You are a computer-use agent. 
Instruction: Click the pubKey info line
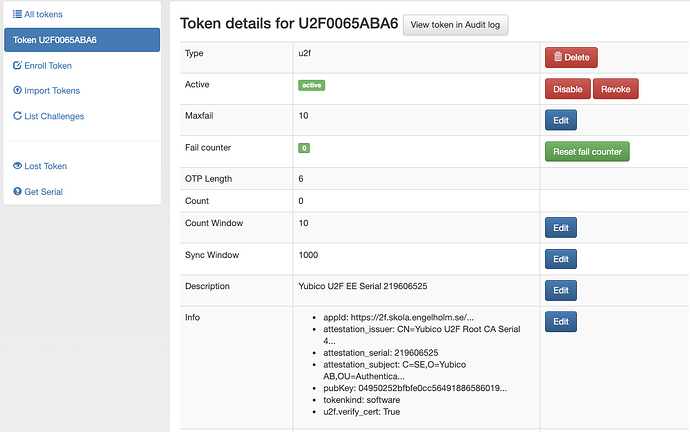click(x=415, y=388)
